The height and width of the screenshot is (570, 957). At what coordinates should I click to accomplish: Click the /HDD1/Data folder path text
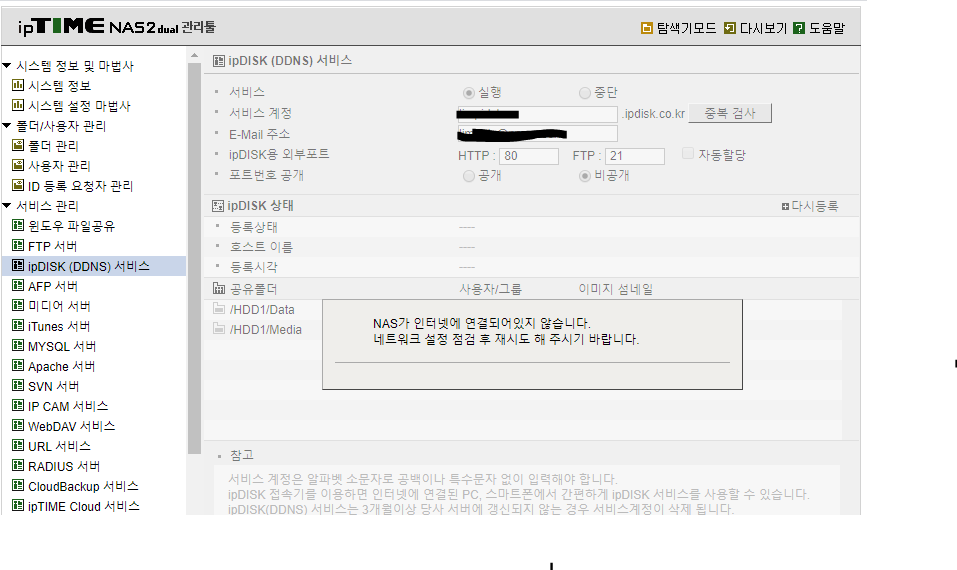tap(262, 309)
